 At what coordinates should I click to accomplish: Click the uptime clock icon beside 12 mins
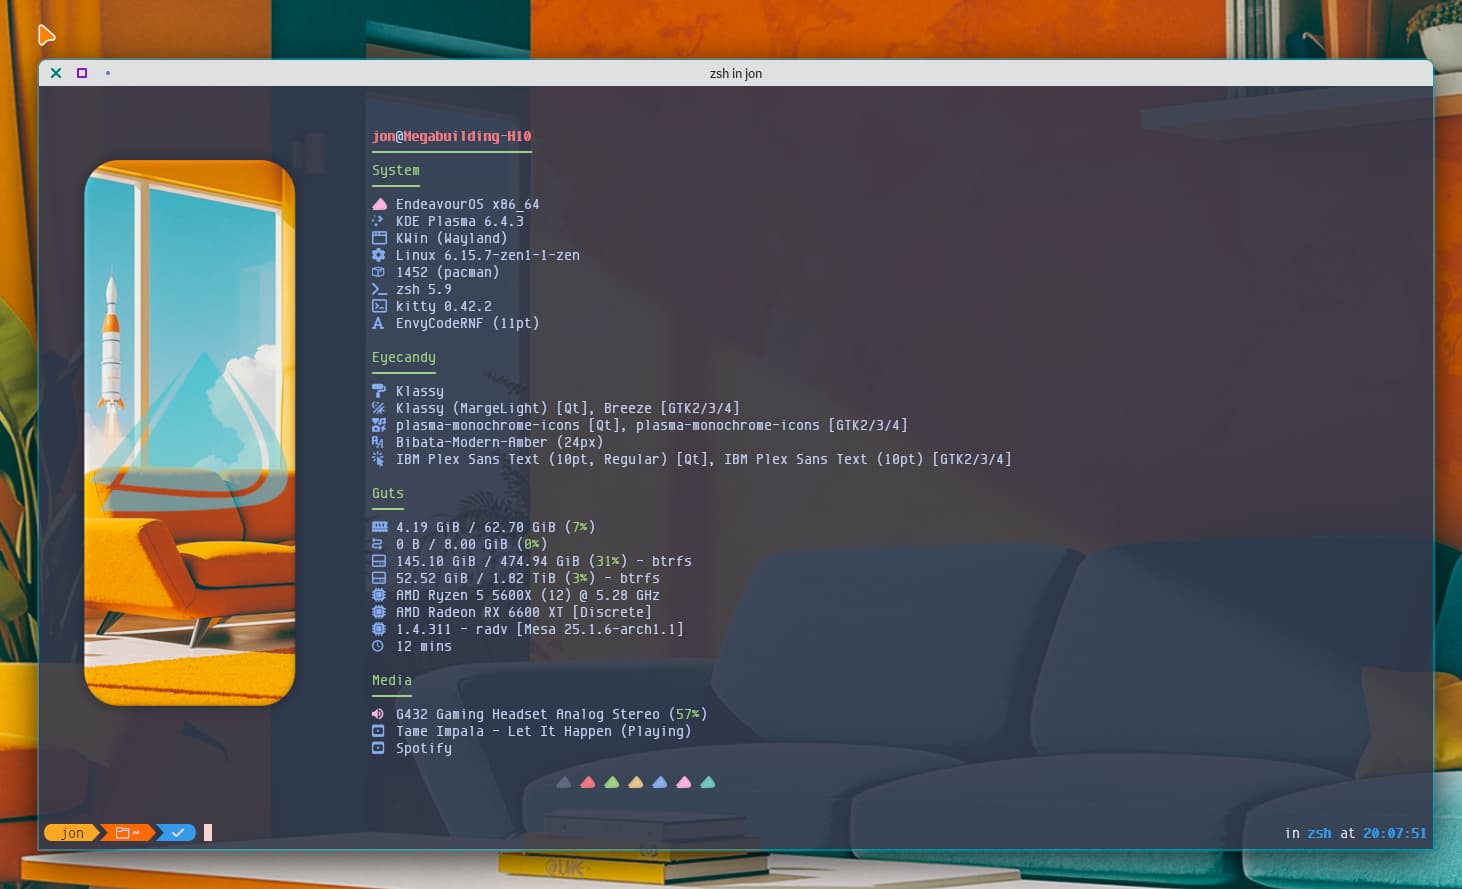pyautogui.click(x=378, y=646)
